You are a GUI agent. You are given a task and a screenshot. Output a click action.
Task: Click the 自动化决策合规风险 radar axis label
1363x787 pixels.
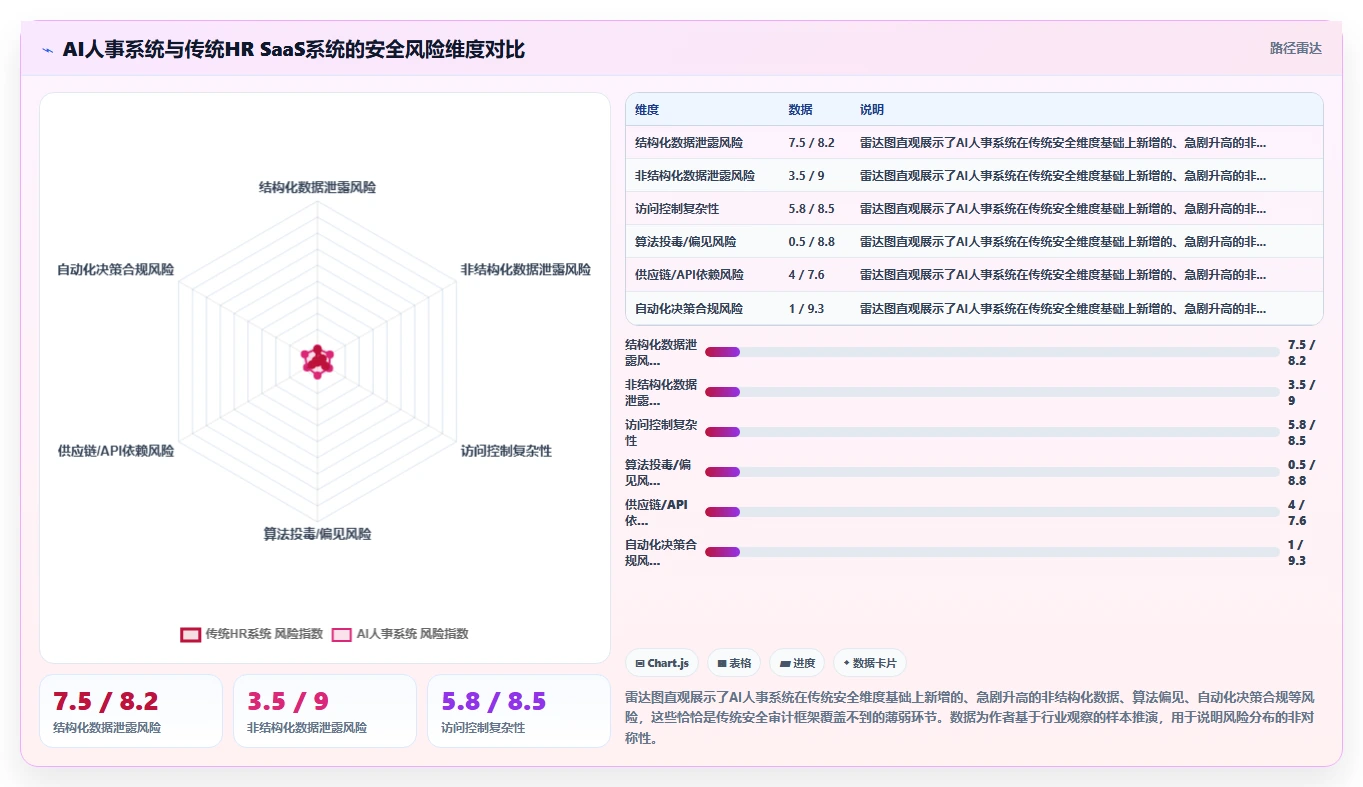click(116, 270)
